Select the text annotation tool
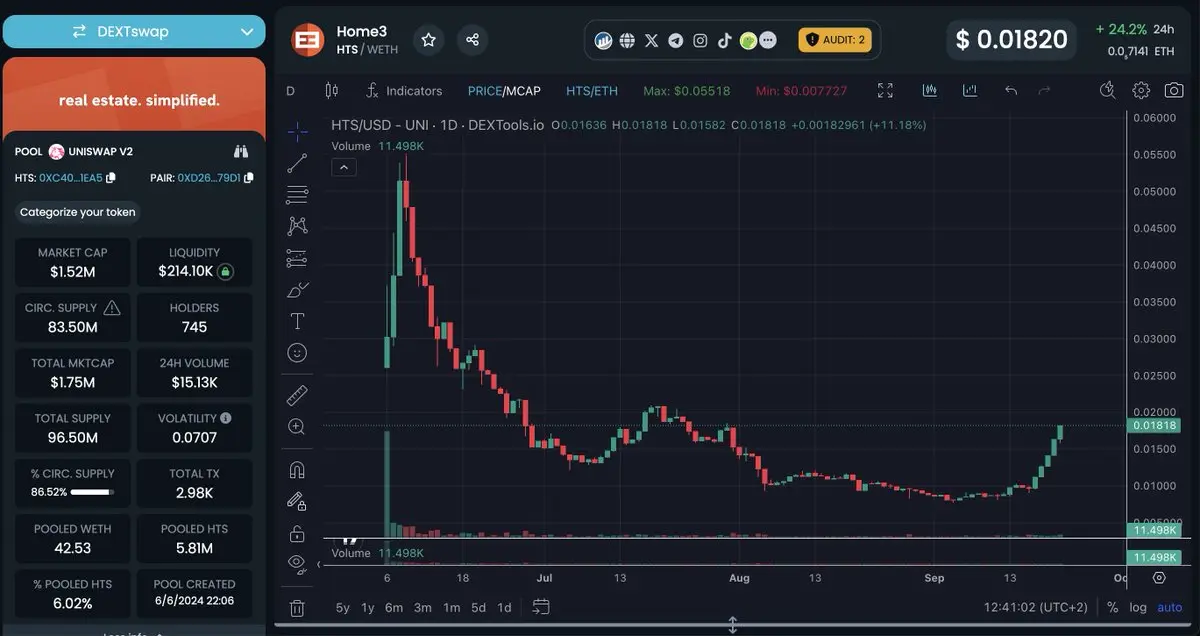Screen dimensions: 1200x636 click(x=297, y=321)
